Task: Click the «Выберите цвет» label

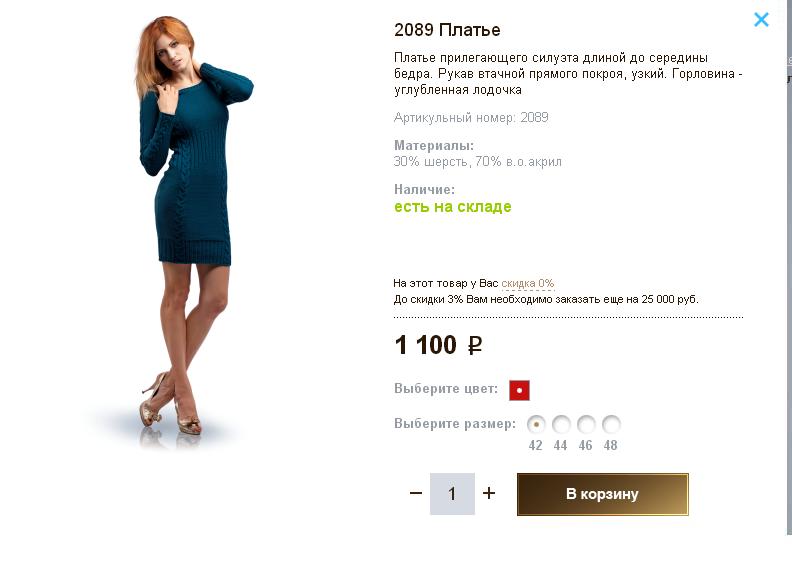Action: tap(446, 389)
